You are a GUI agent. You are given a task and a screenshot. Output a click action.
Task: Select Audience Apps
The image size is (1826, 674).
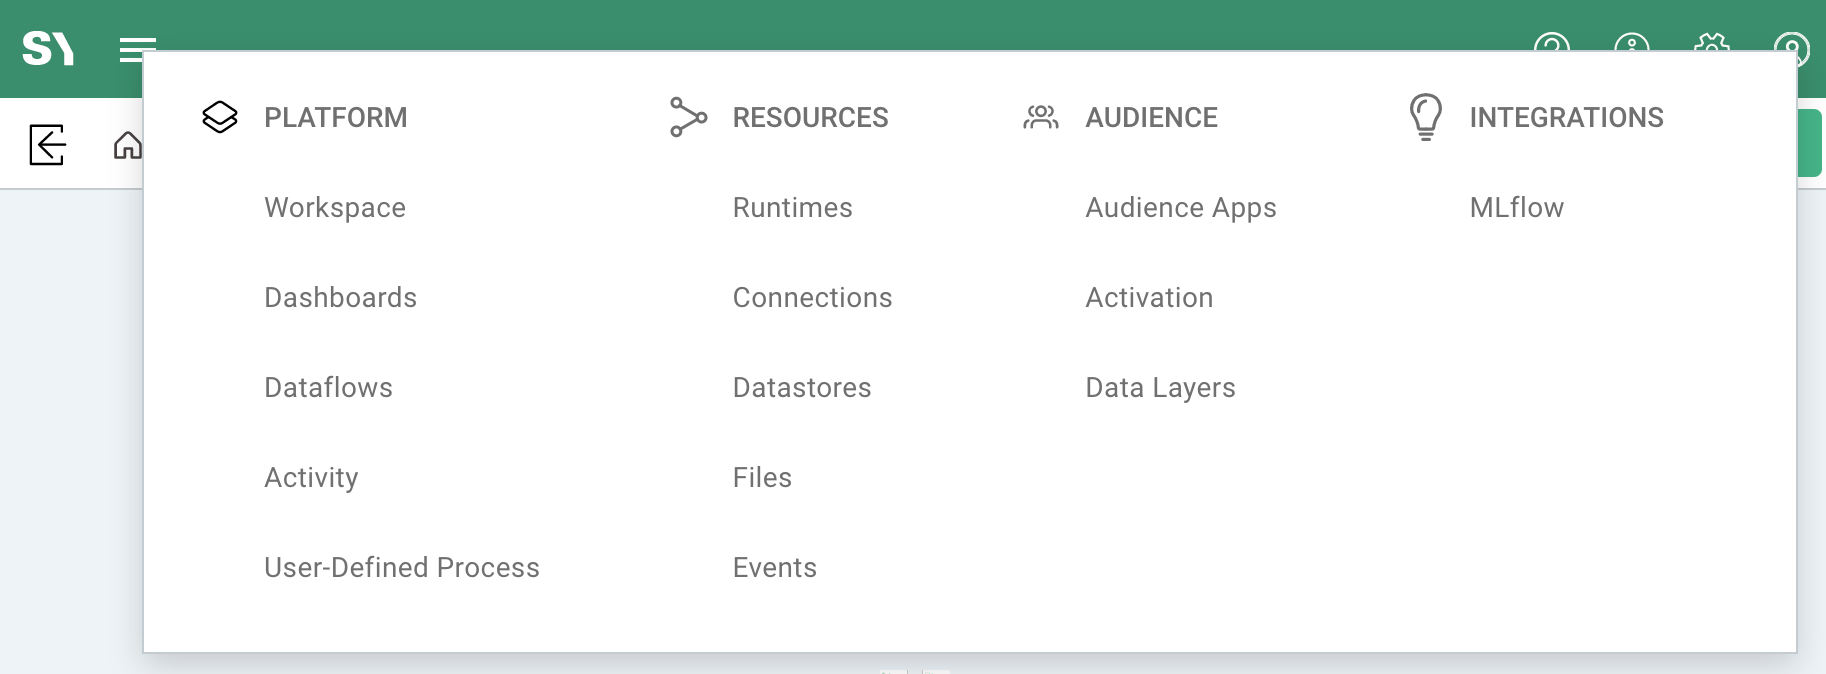[1180, 207]
